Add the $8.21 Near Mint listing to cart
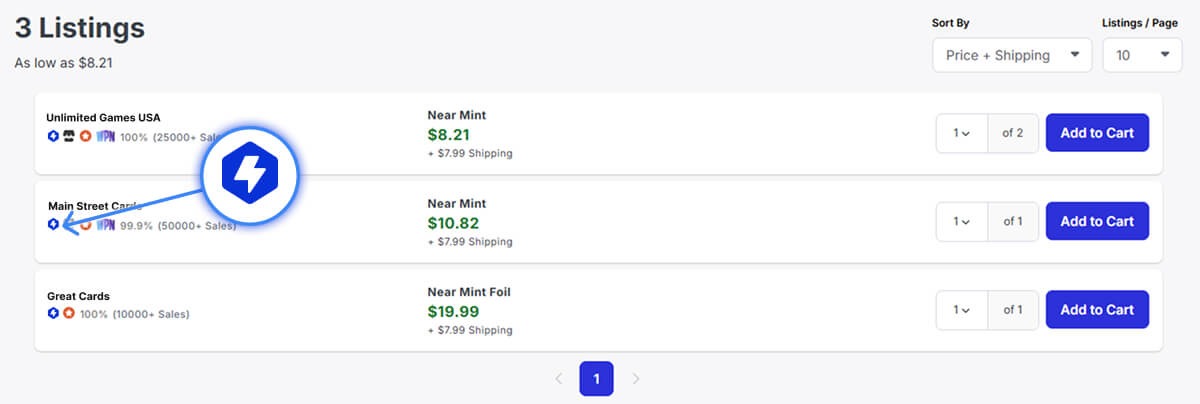The height and width of the screenshot is (404, 1200). point(1097,133)
